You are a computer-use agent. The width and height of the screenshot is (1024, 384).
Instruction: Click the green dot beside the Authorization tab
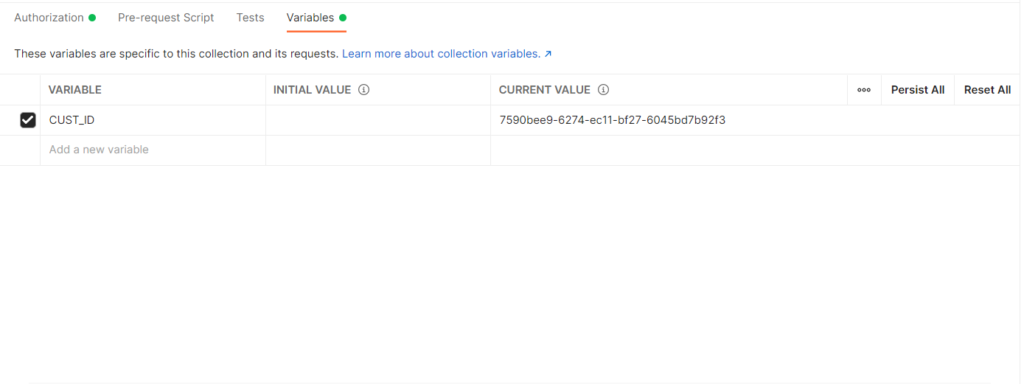[x=92, y=18]
